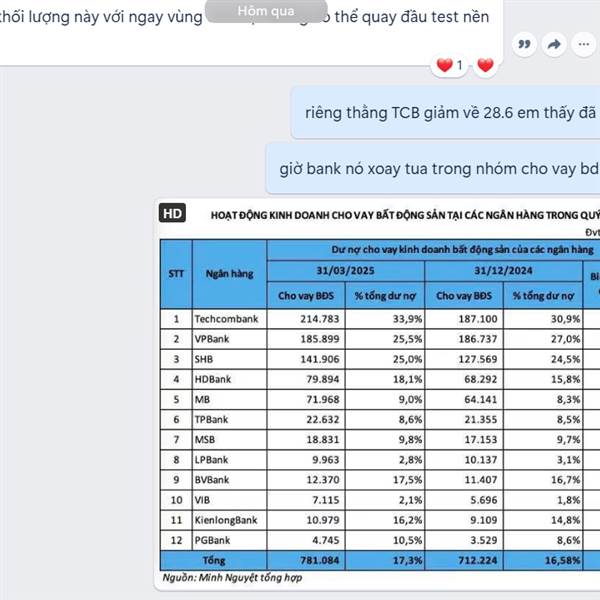600x600 pixels.
Task: Click value '214.783' for Techcombank
Action: pos(320,319)
